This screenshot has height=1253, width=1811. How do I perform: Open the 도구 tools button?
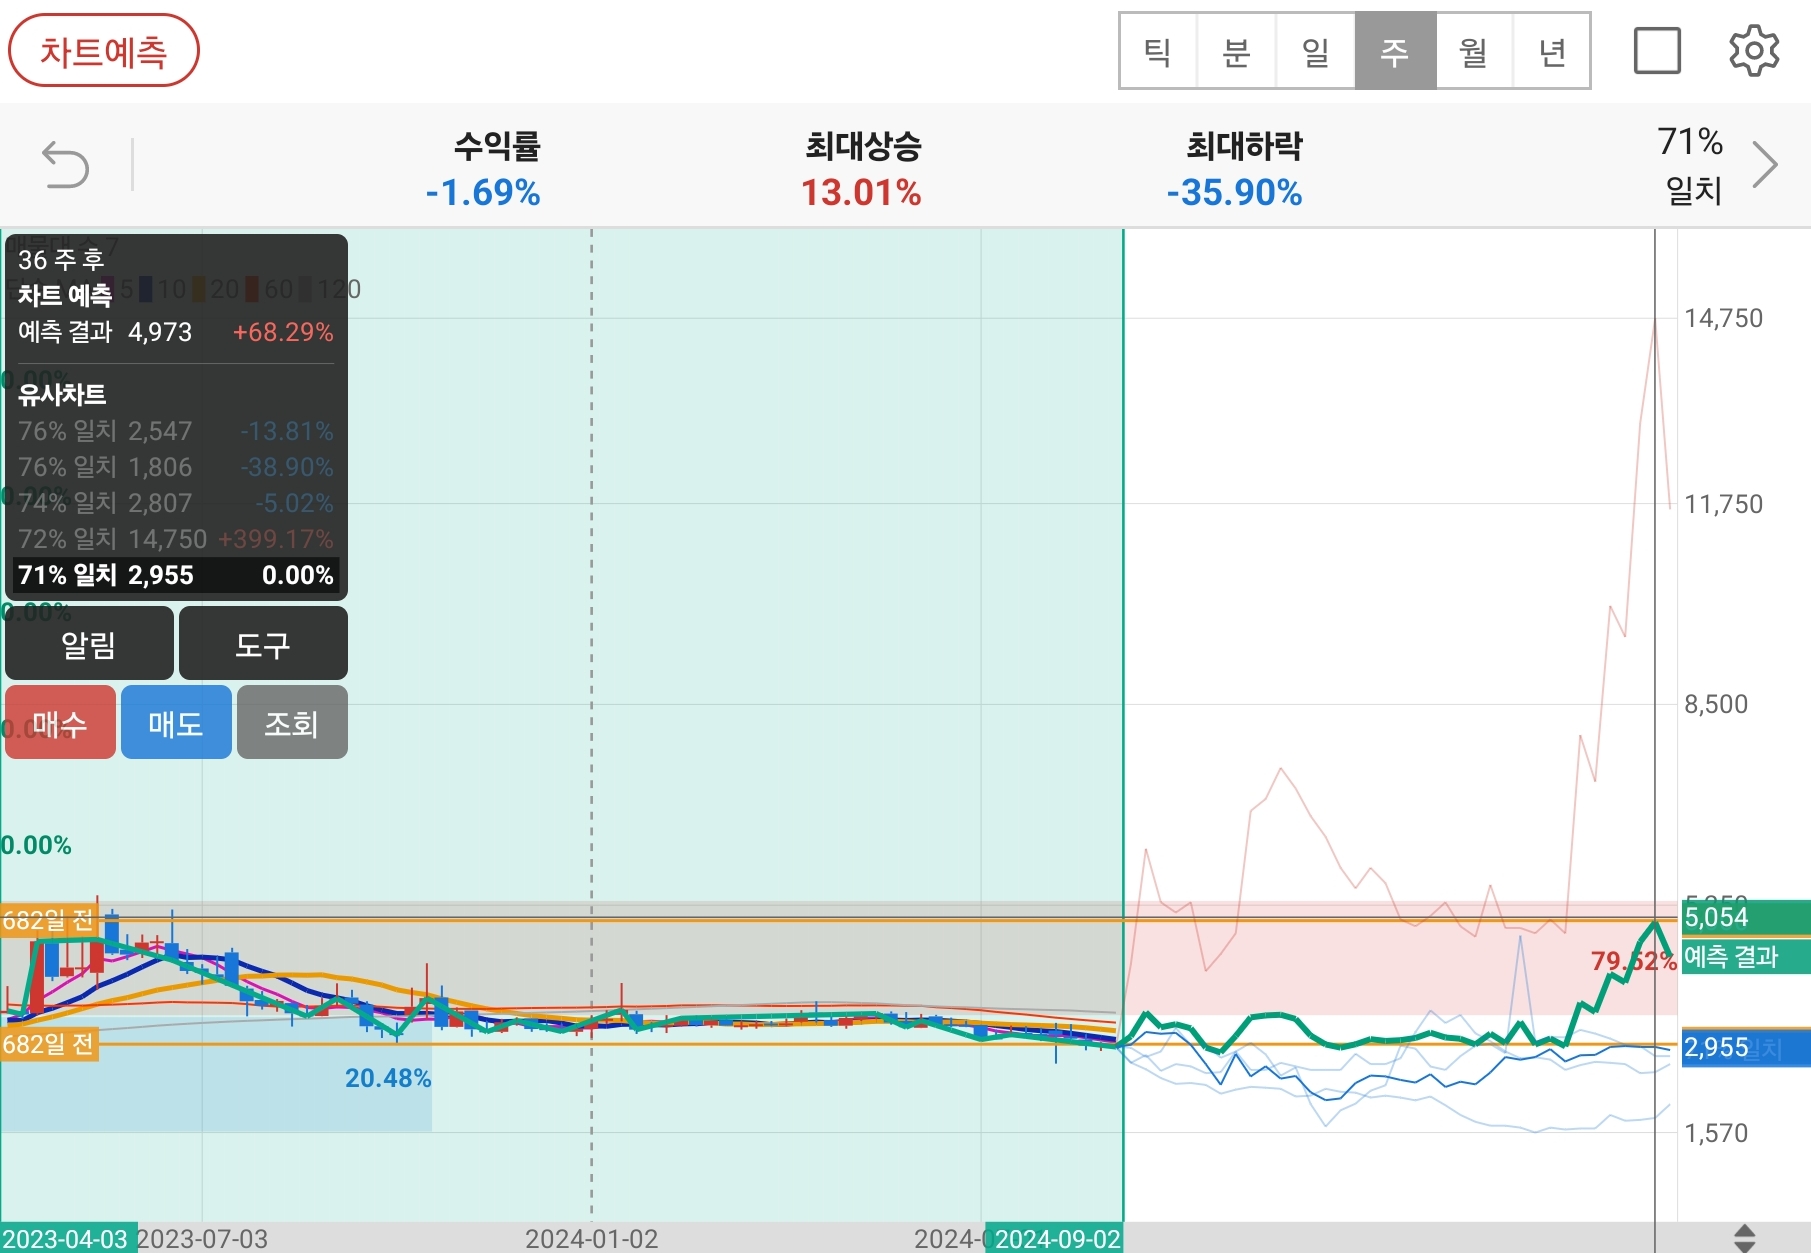point(263,644)
